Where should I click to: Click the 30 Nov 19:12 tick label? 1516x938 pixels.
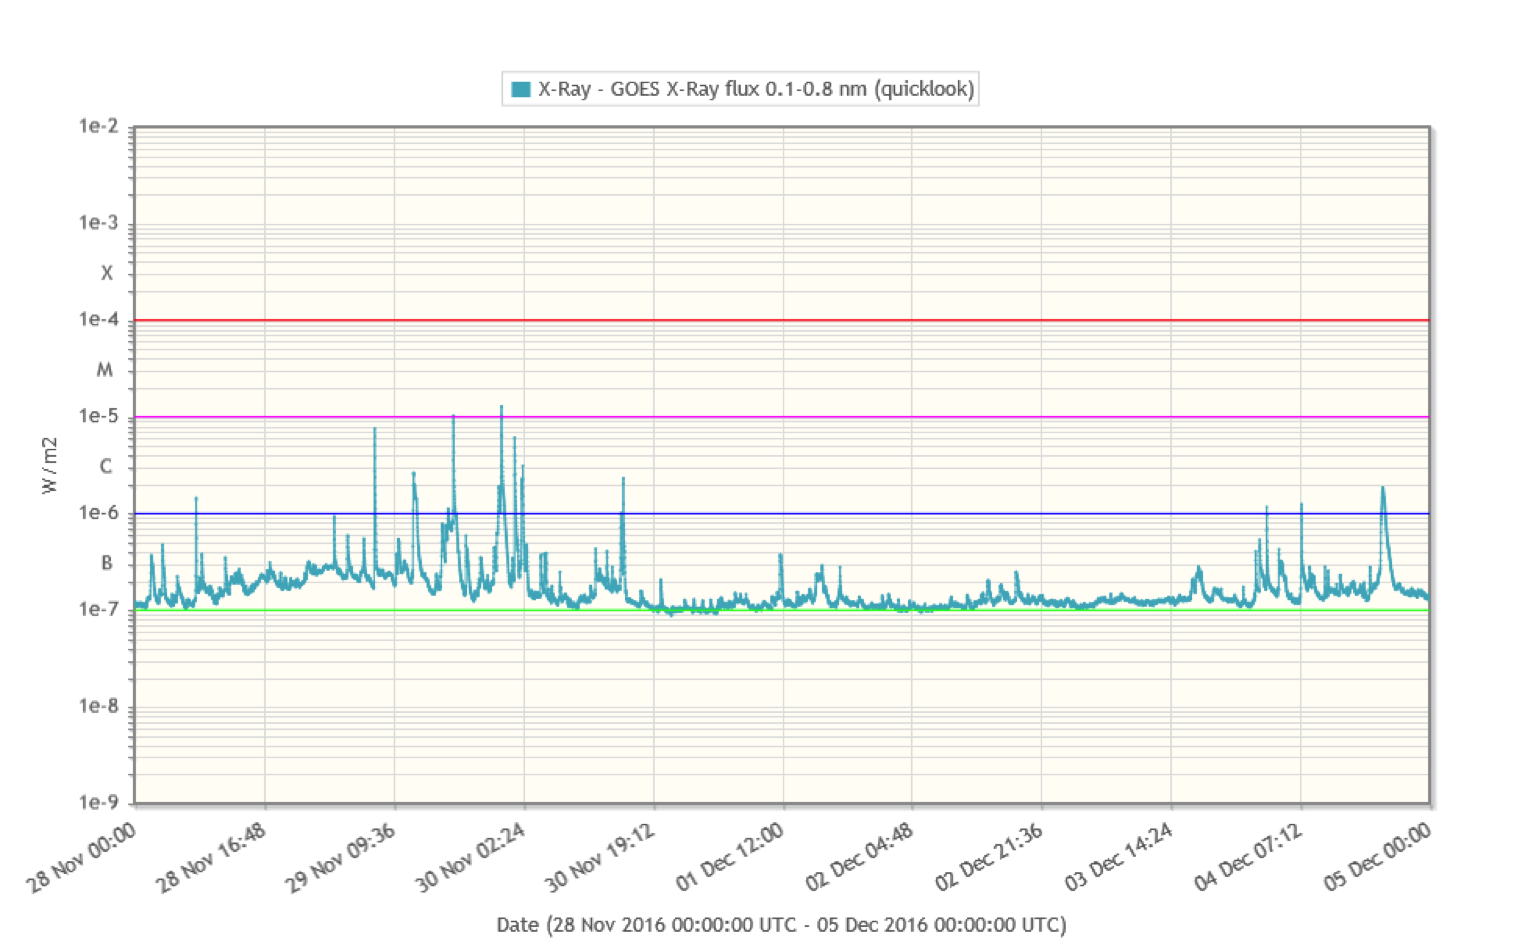[x=600, y=857]
